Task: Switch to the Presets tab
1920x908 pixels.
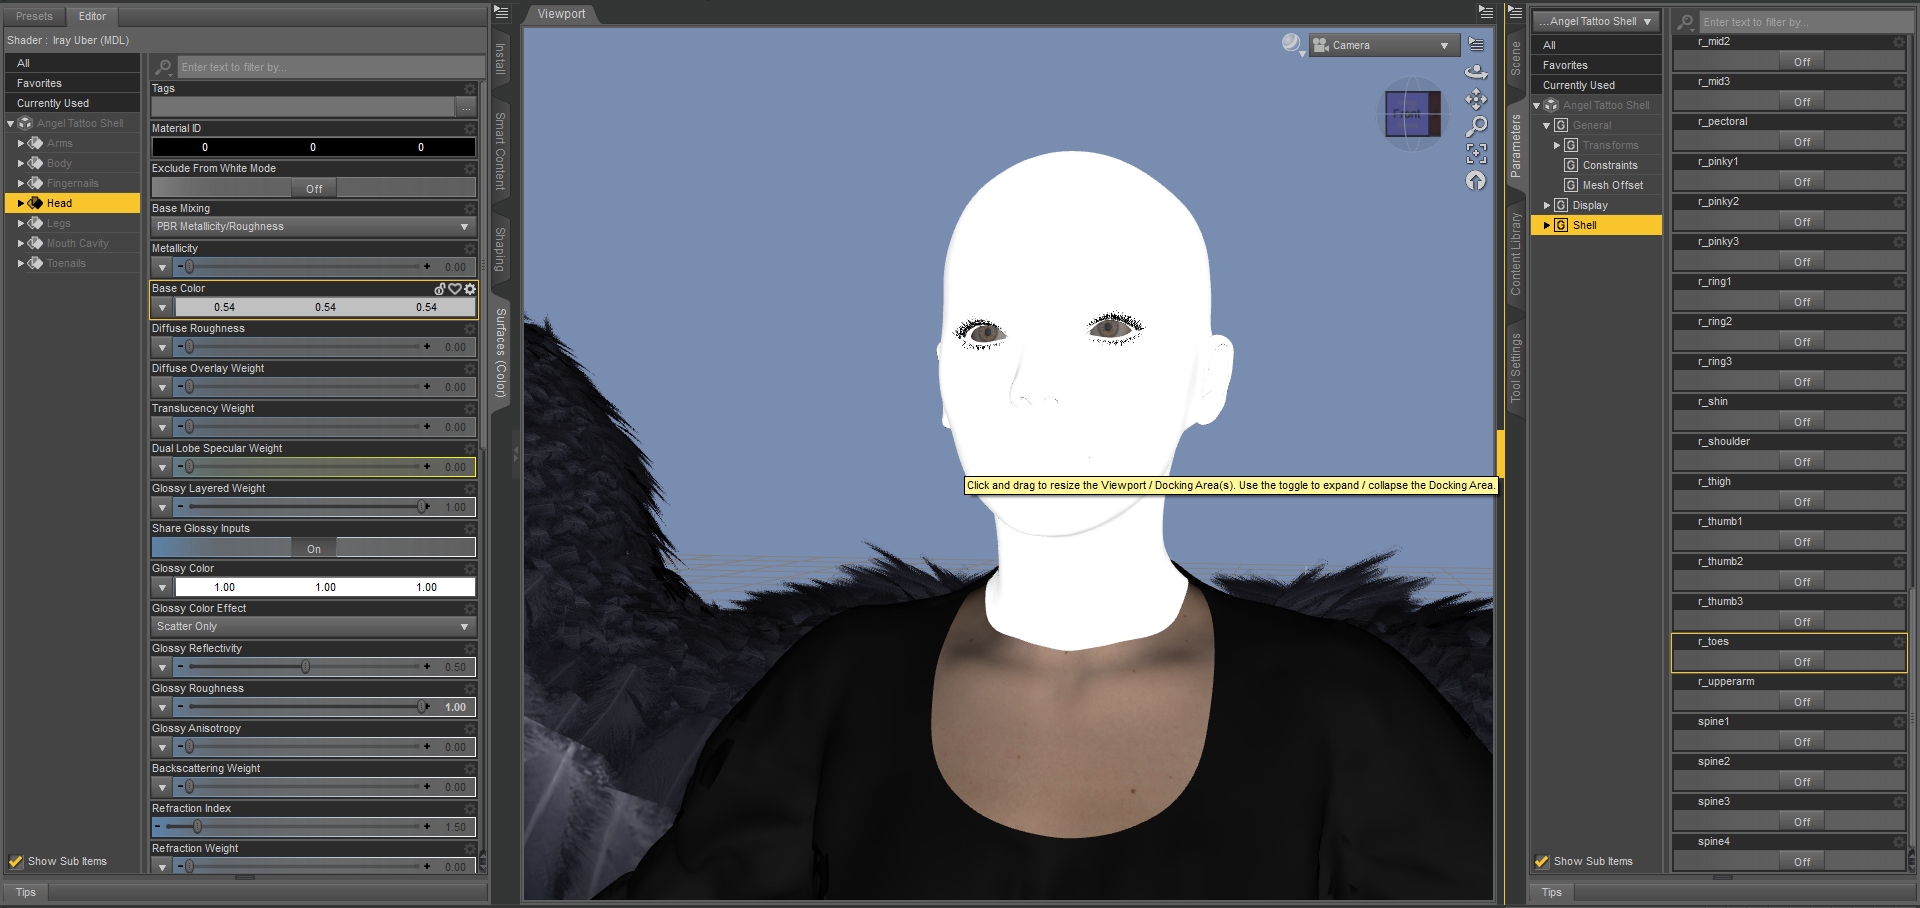Action: pos(34,16)
